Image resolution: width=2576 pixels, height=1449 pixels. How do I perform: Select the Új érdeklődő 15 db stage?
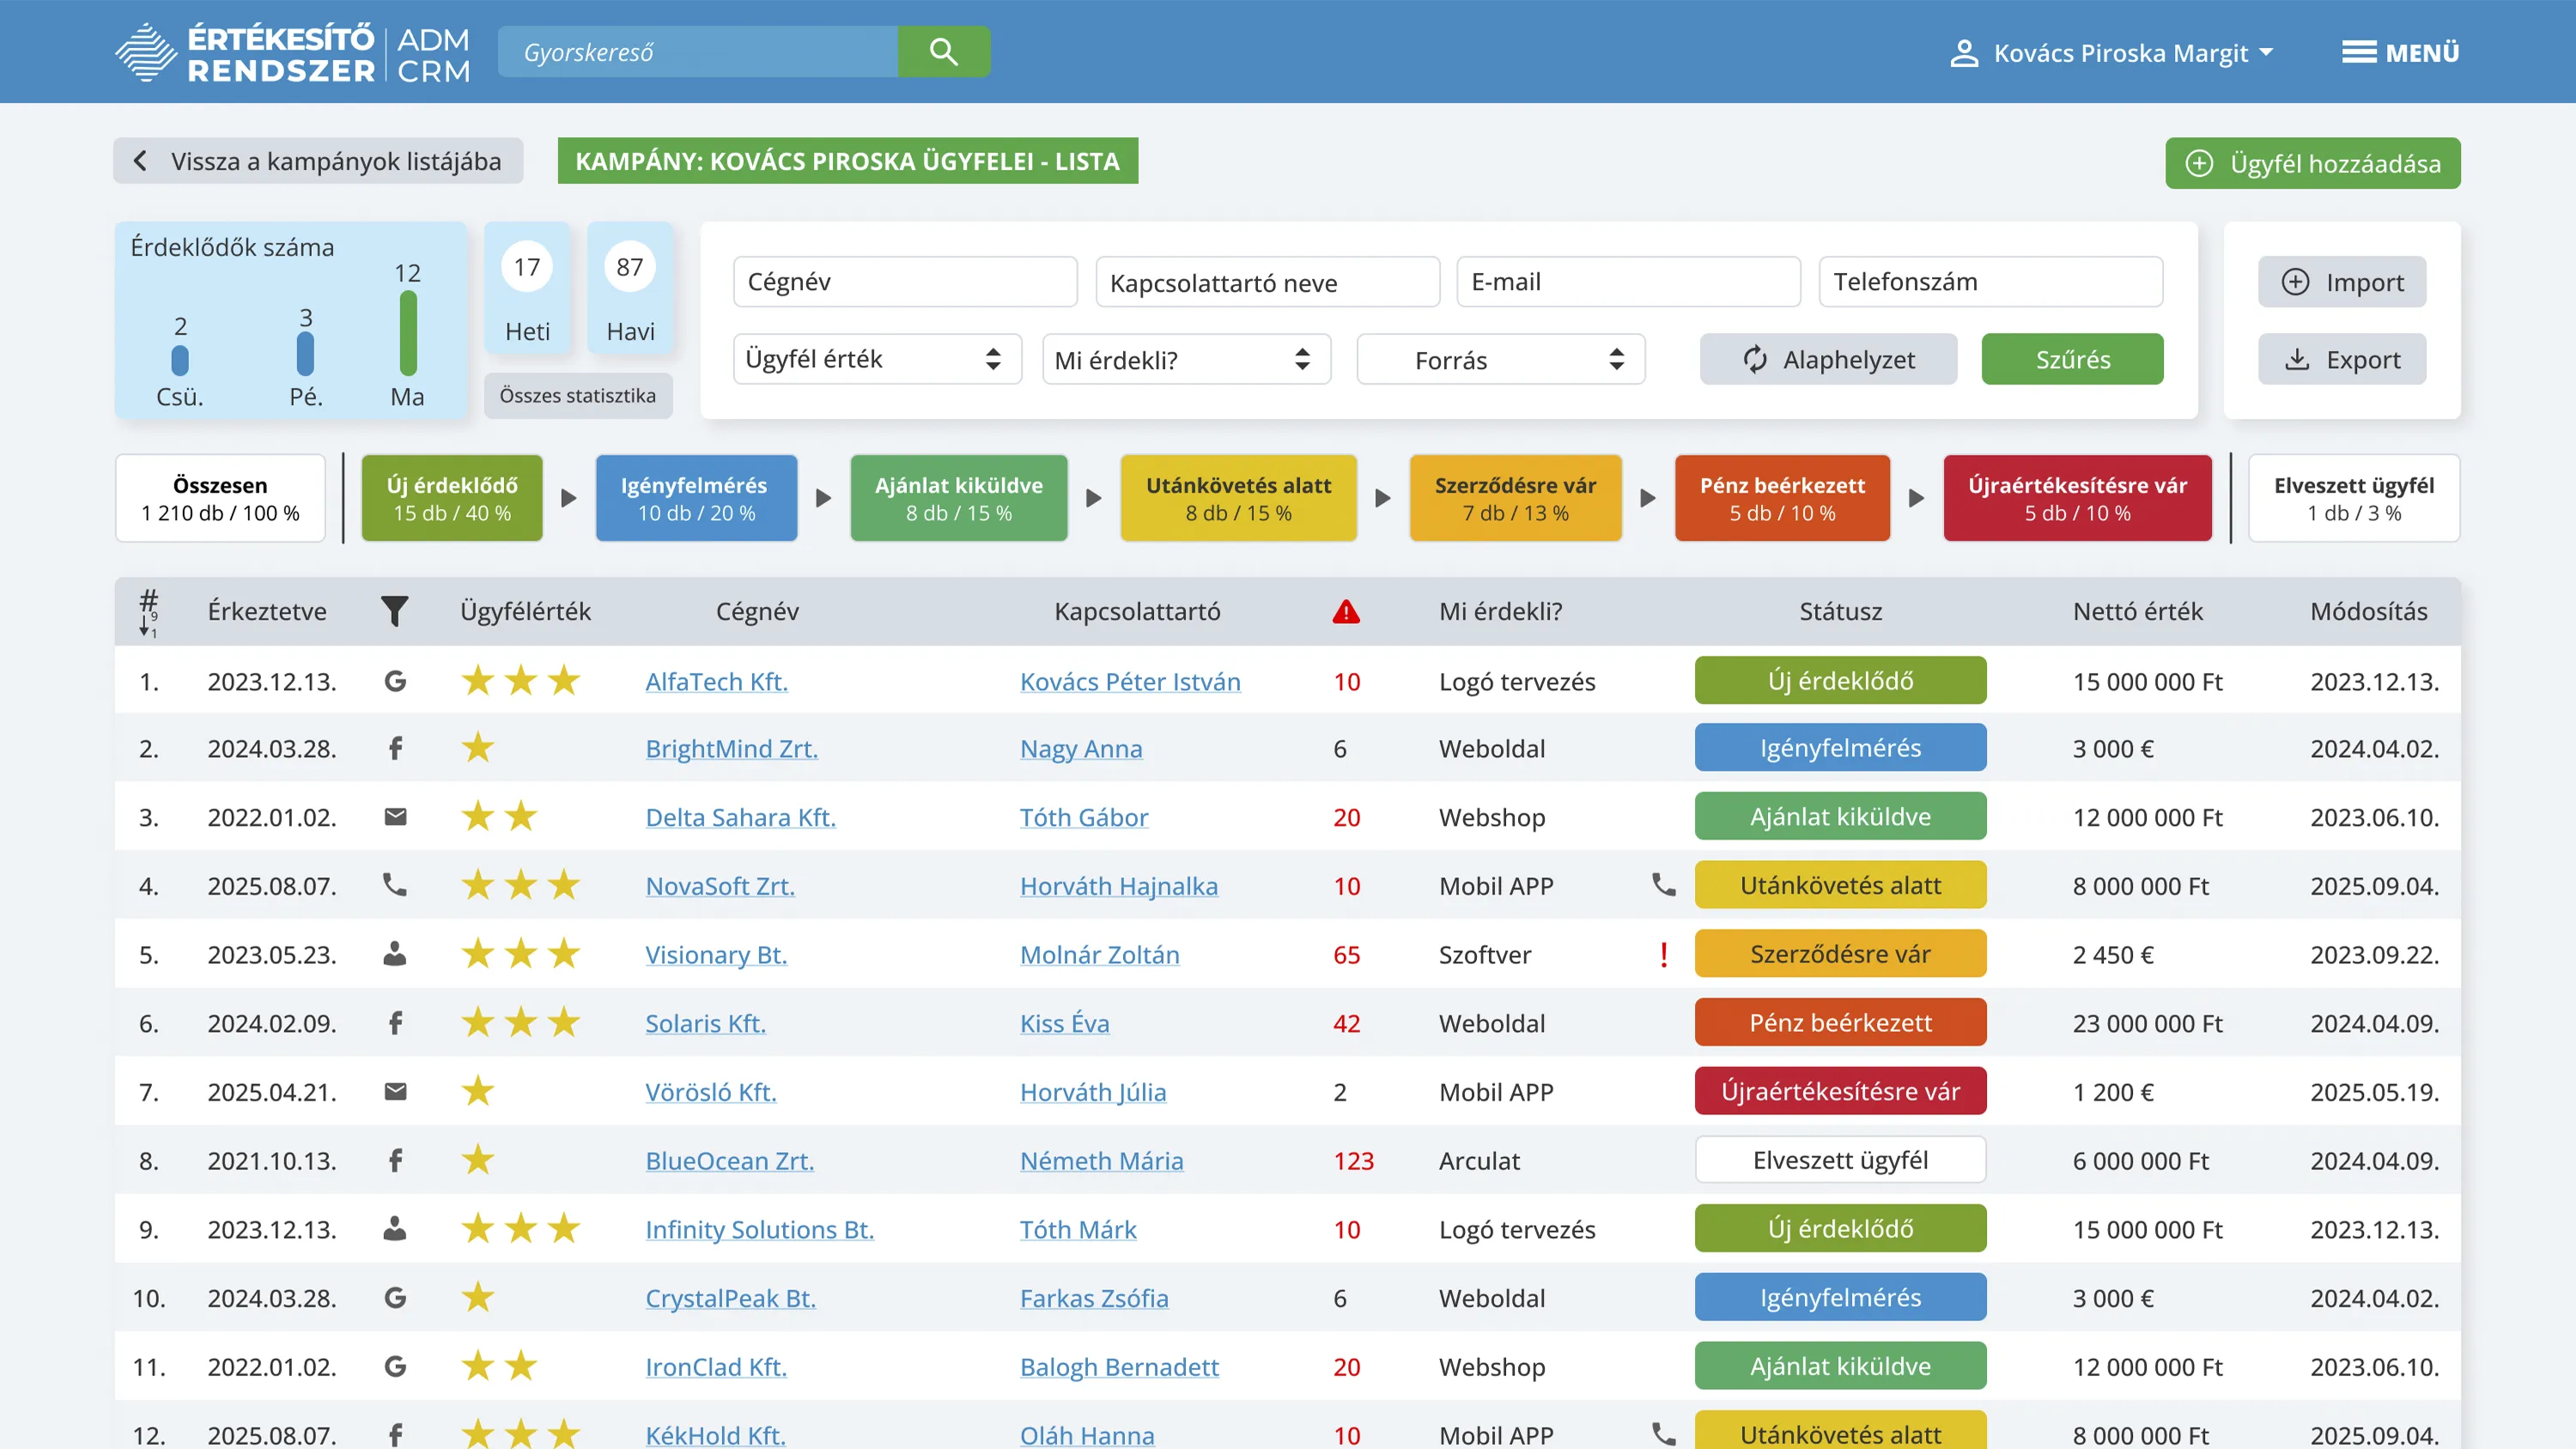coord(452,498)
